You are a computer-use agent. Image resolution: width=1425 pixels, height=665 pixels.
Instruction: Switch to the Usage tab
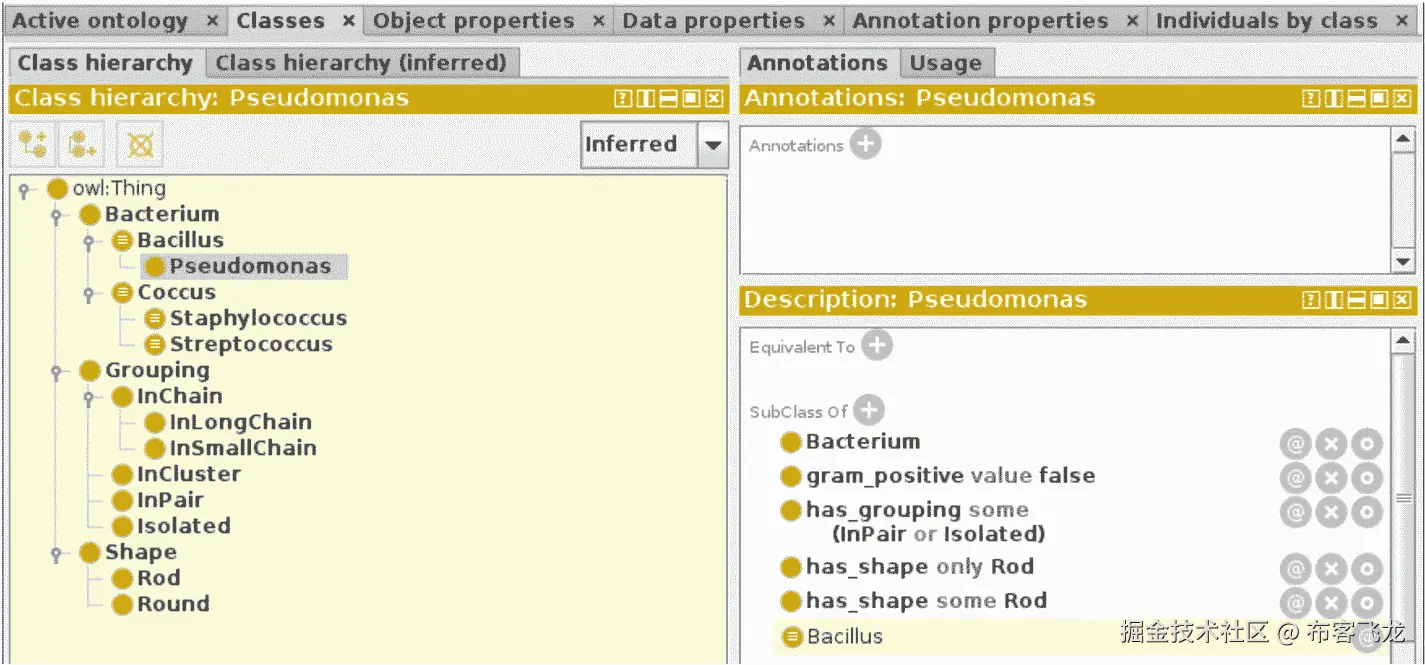click(x=945, y=64)
